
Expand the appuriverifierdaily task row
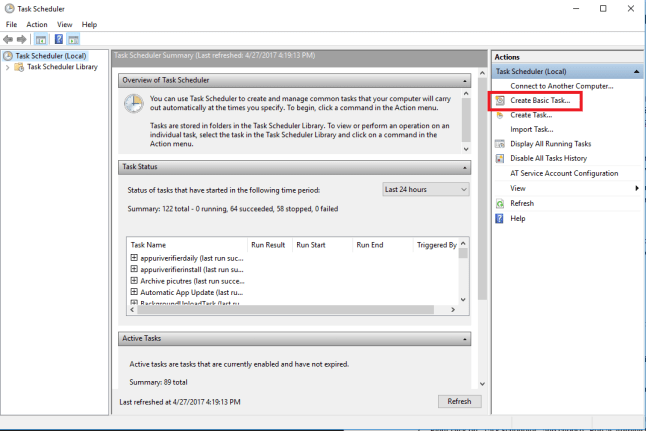coord(134,258)
